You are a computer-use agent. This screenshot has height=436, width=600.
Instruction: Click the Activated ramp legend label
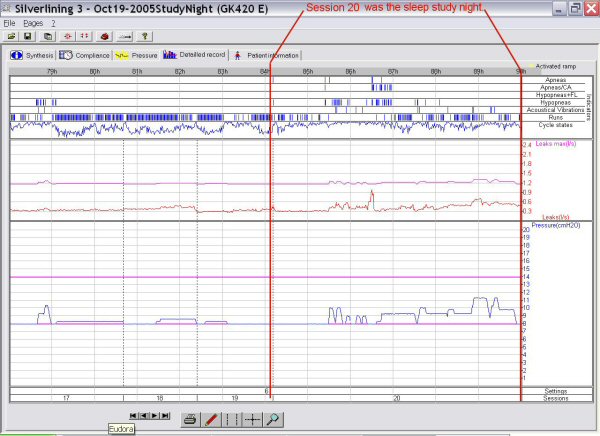click(556, 66)
